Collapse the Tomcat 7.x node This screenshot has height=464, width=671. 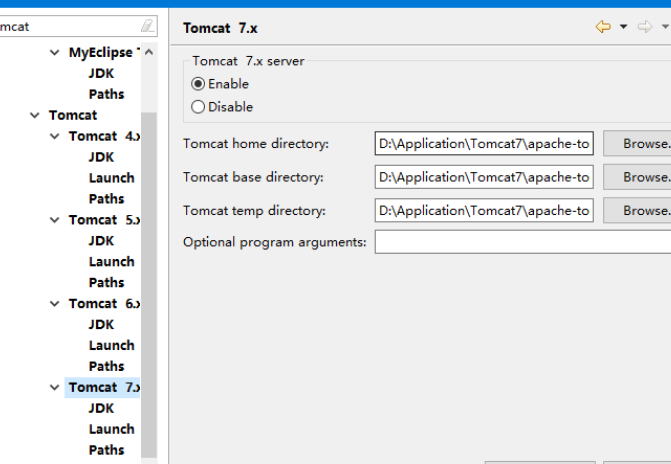pos(54,387)
